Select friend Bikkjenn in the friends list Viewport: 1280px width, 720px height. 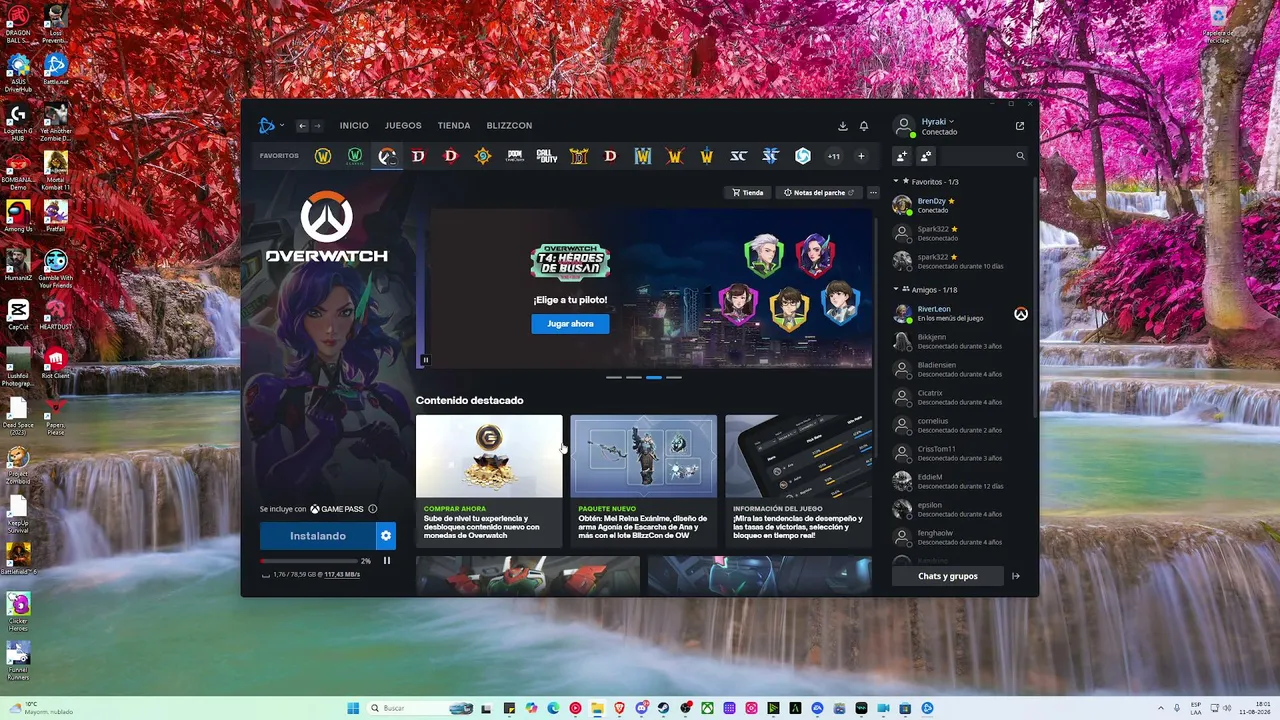(960, 341)
